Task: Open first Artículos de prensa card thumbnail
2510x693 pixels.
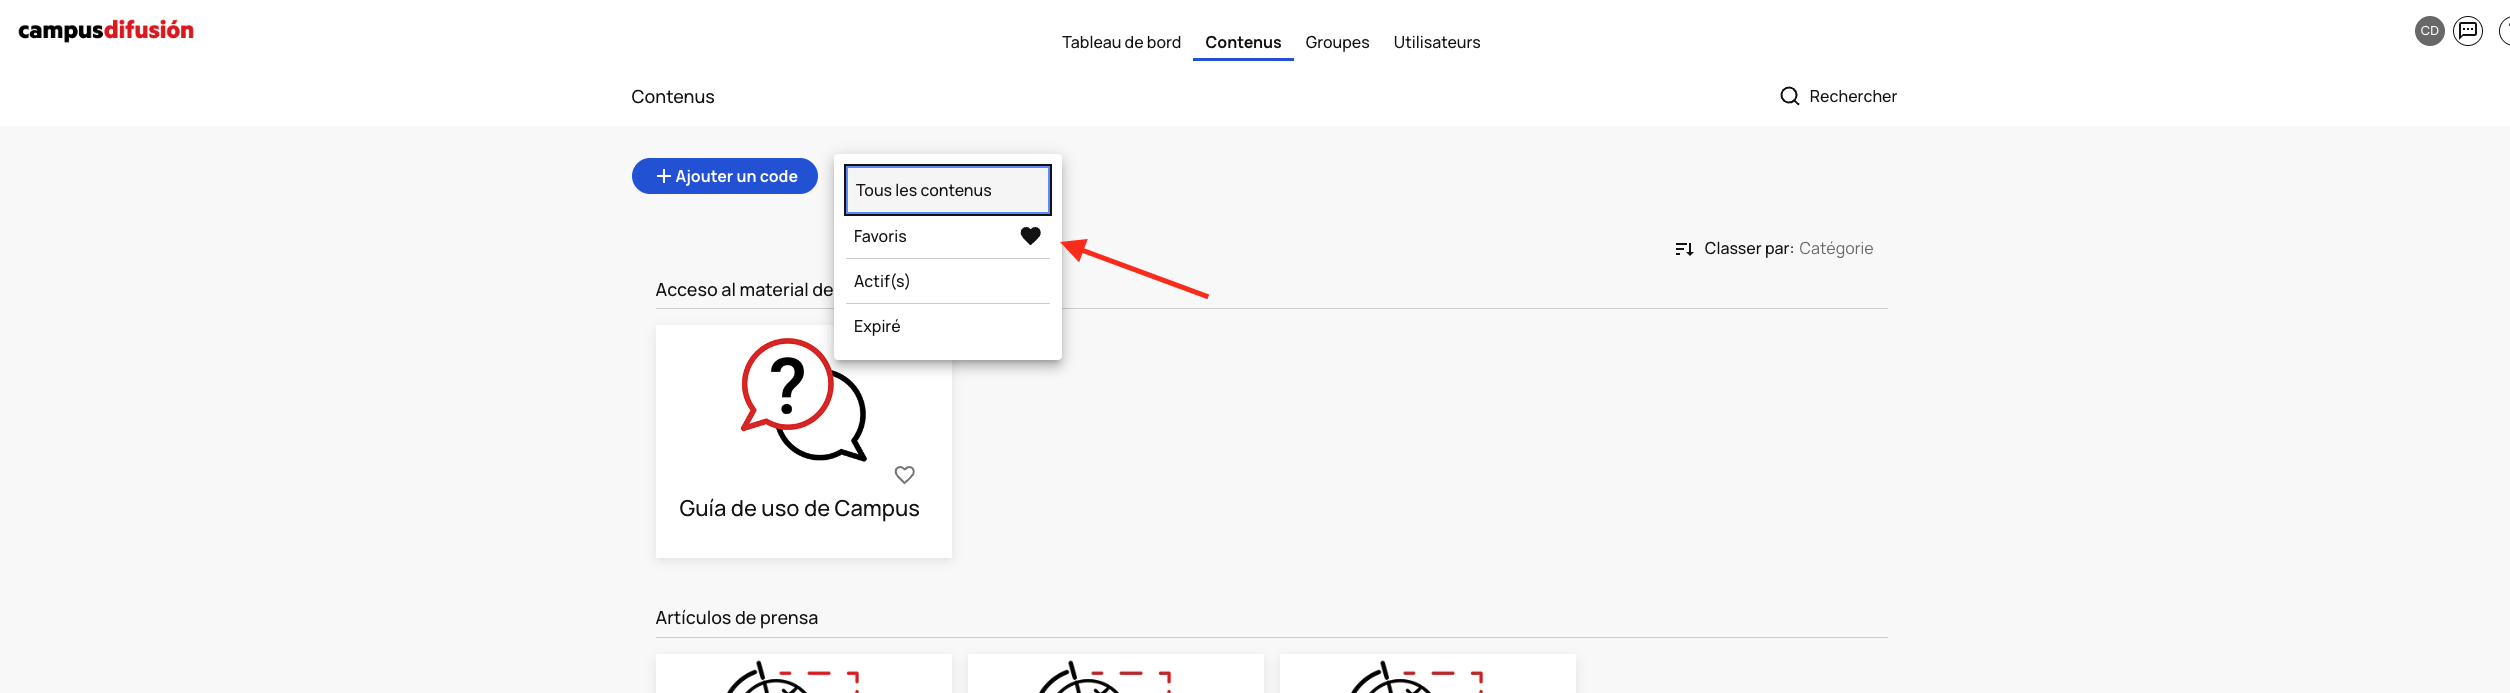Action: pos(803,676)
